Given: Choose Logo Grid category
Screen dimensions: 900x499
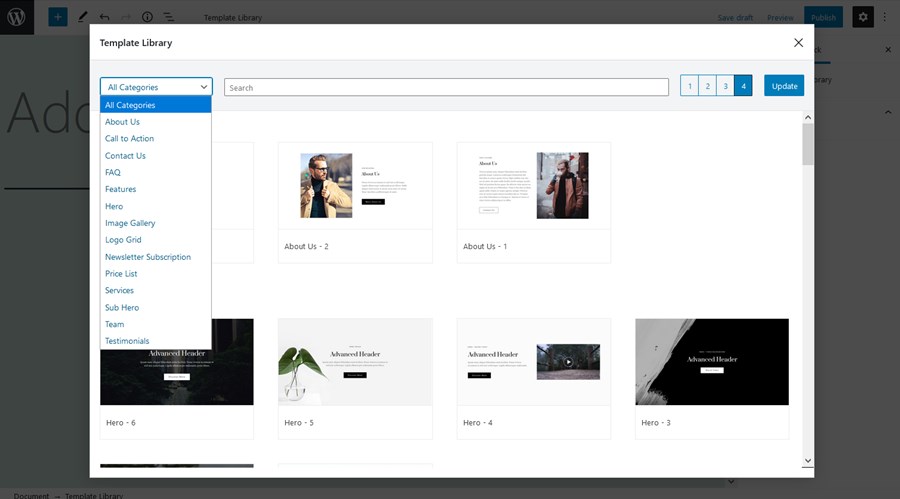Looking at the screenshot, I should [x=156, y=239].
